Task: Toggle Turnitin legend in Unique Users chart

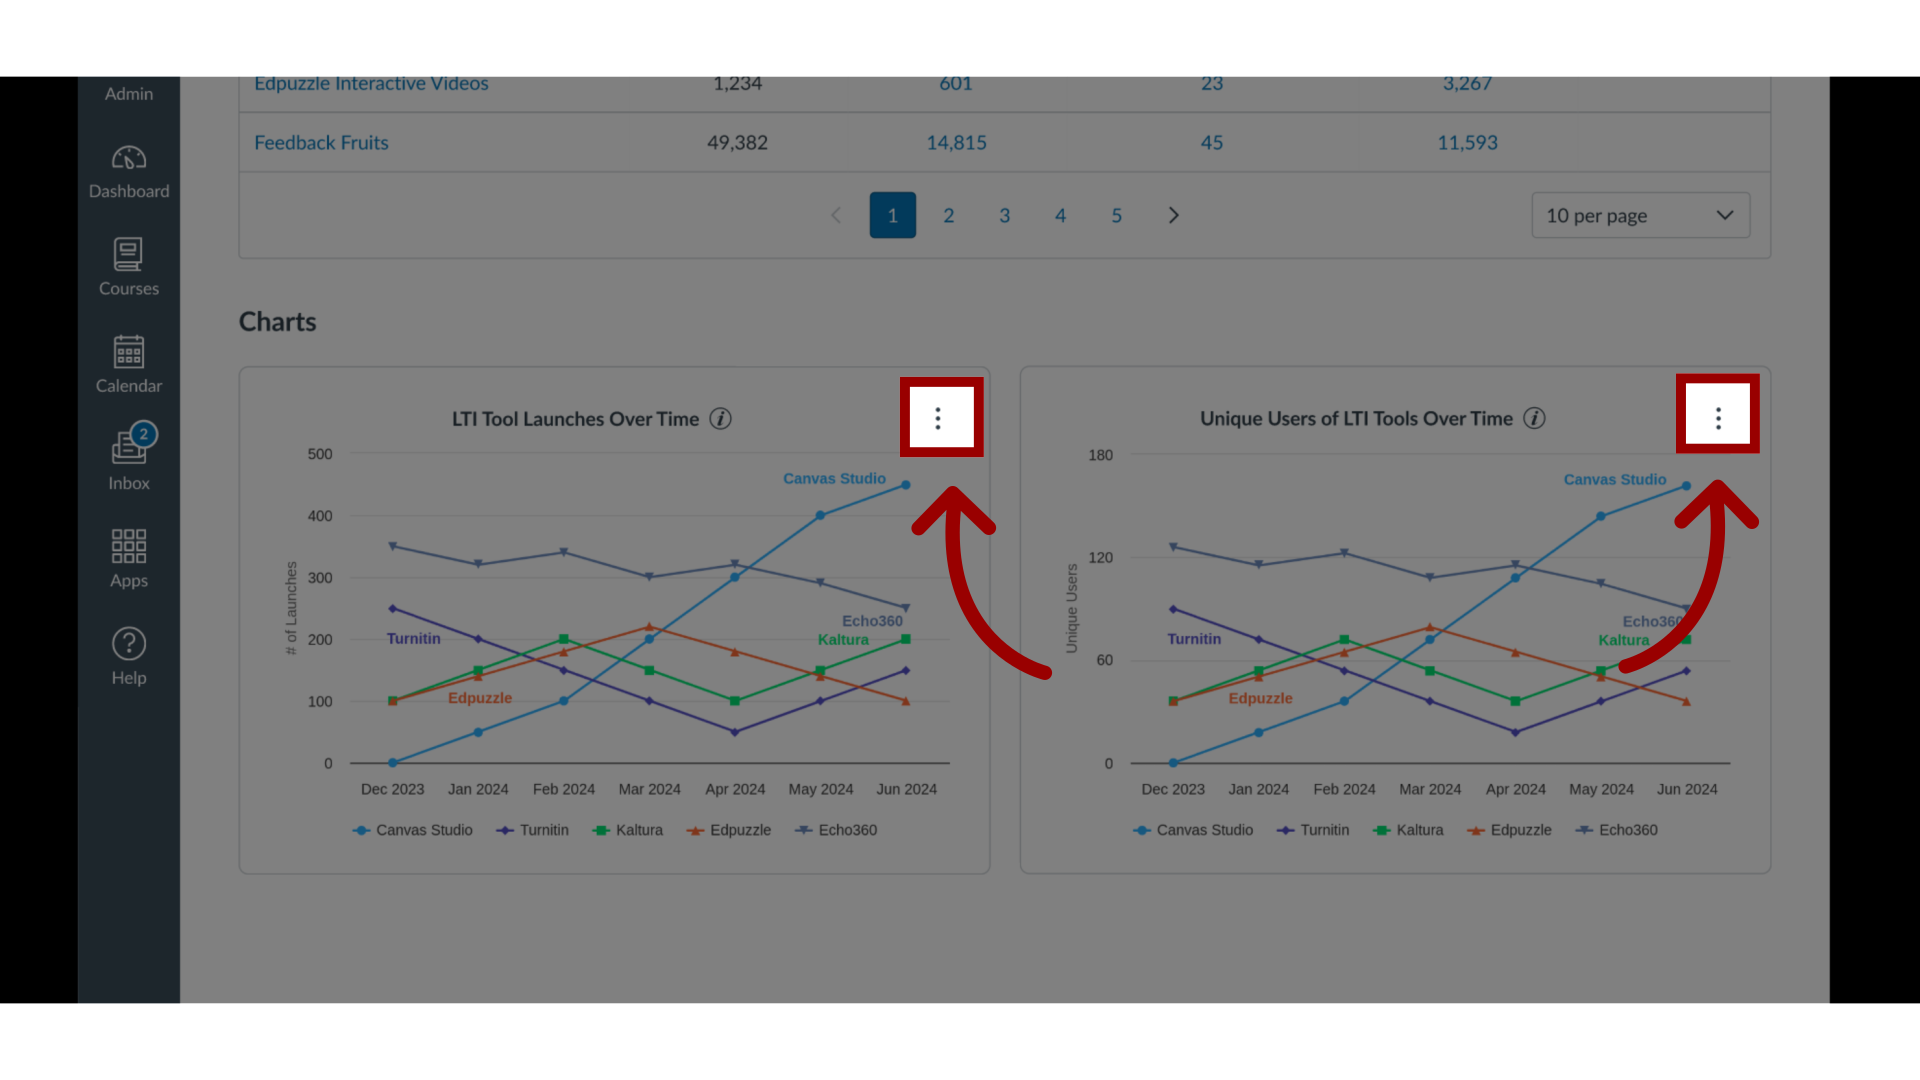Action: tap(1313, 830)
